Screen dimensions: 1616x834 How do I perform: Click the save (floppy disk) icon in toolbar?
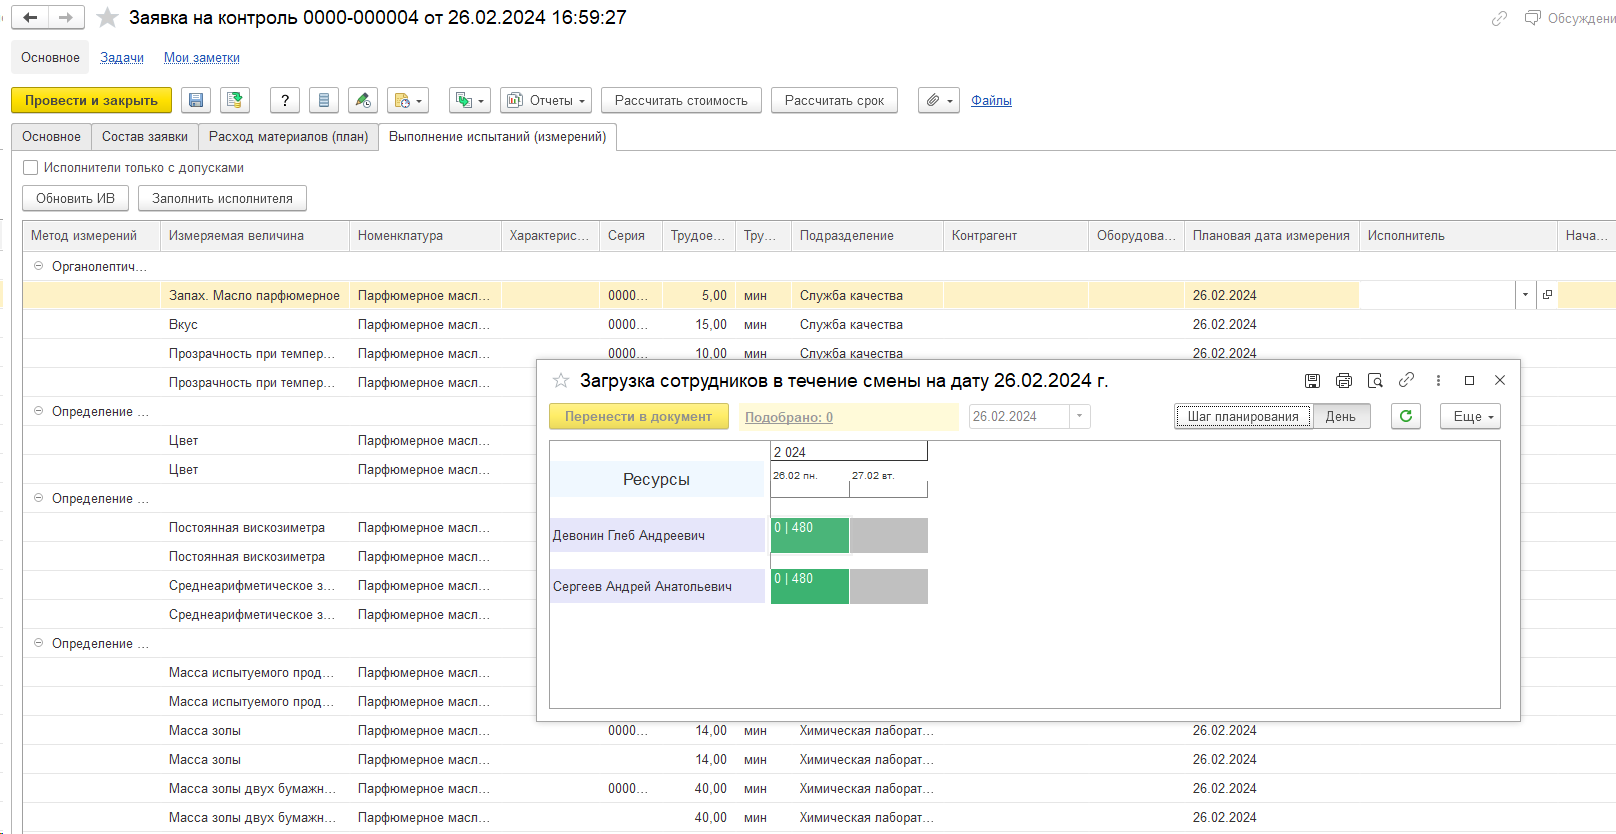tap(196, 100)
